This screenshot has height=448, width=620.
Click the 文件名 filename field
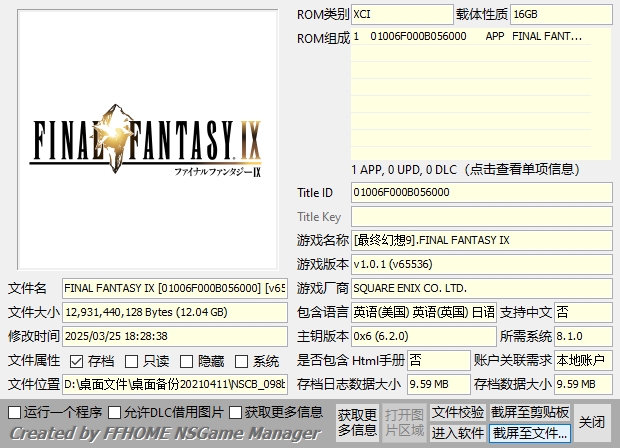175,288
